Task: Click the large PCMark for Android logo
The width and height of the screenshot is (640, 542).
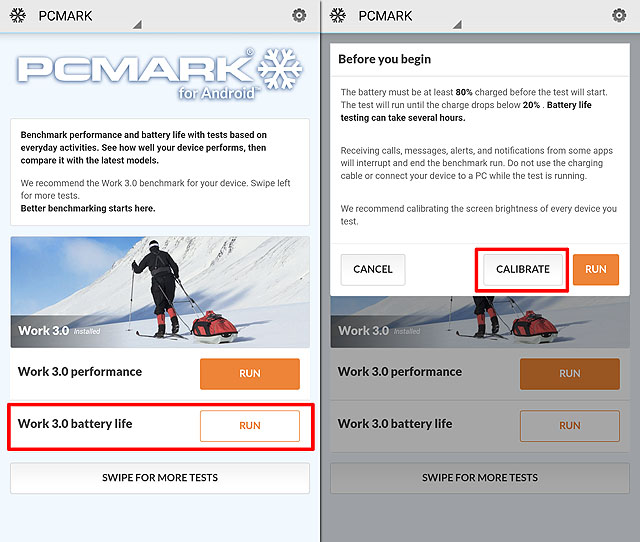Action: (x=160, y=74)
